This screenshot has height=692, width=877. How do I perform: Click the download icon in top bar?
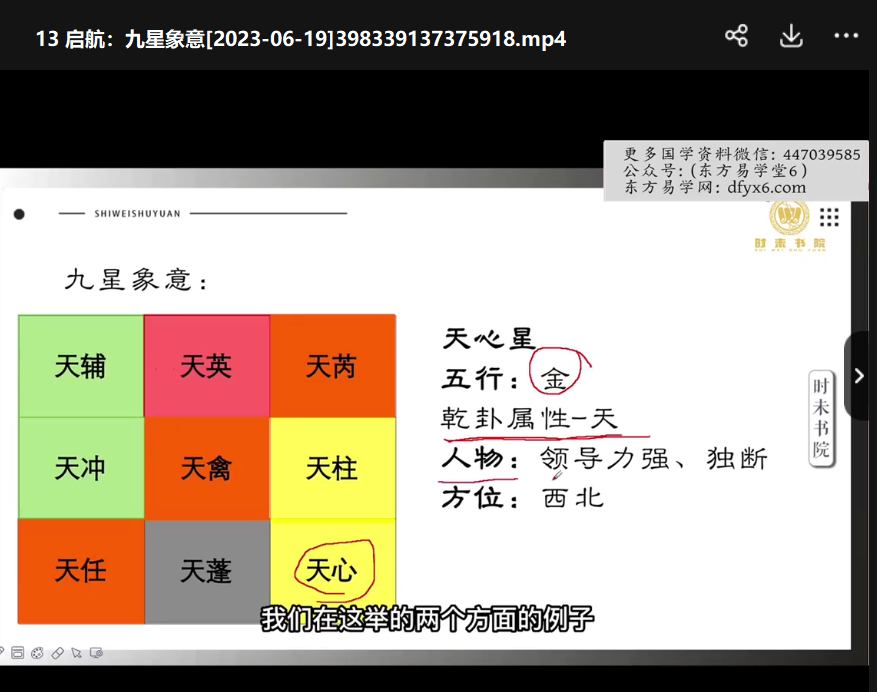[x=791, y=37]
